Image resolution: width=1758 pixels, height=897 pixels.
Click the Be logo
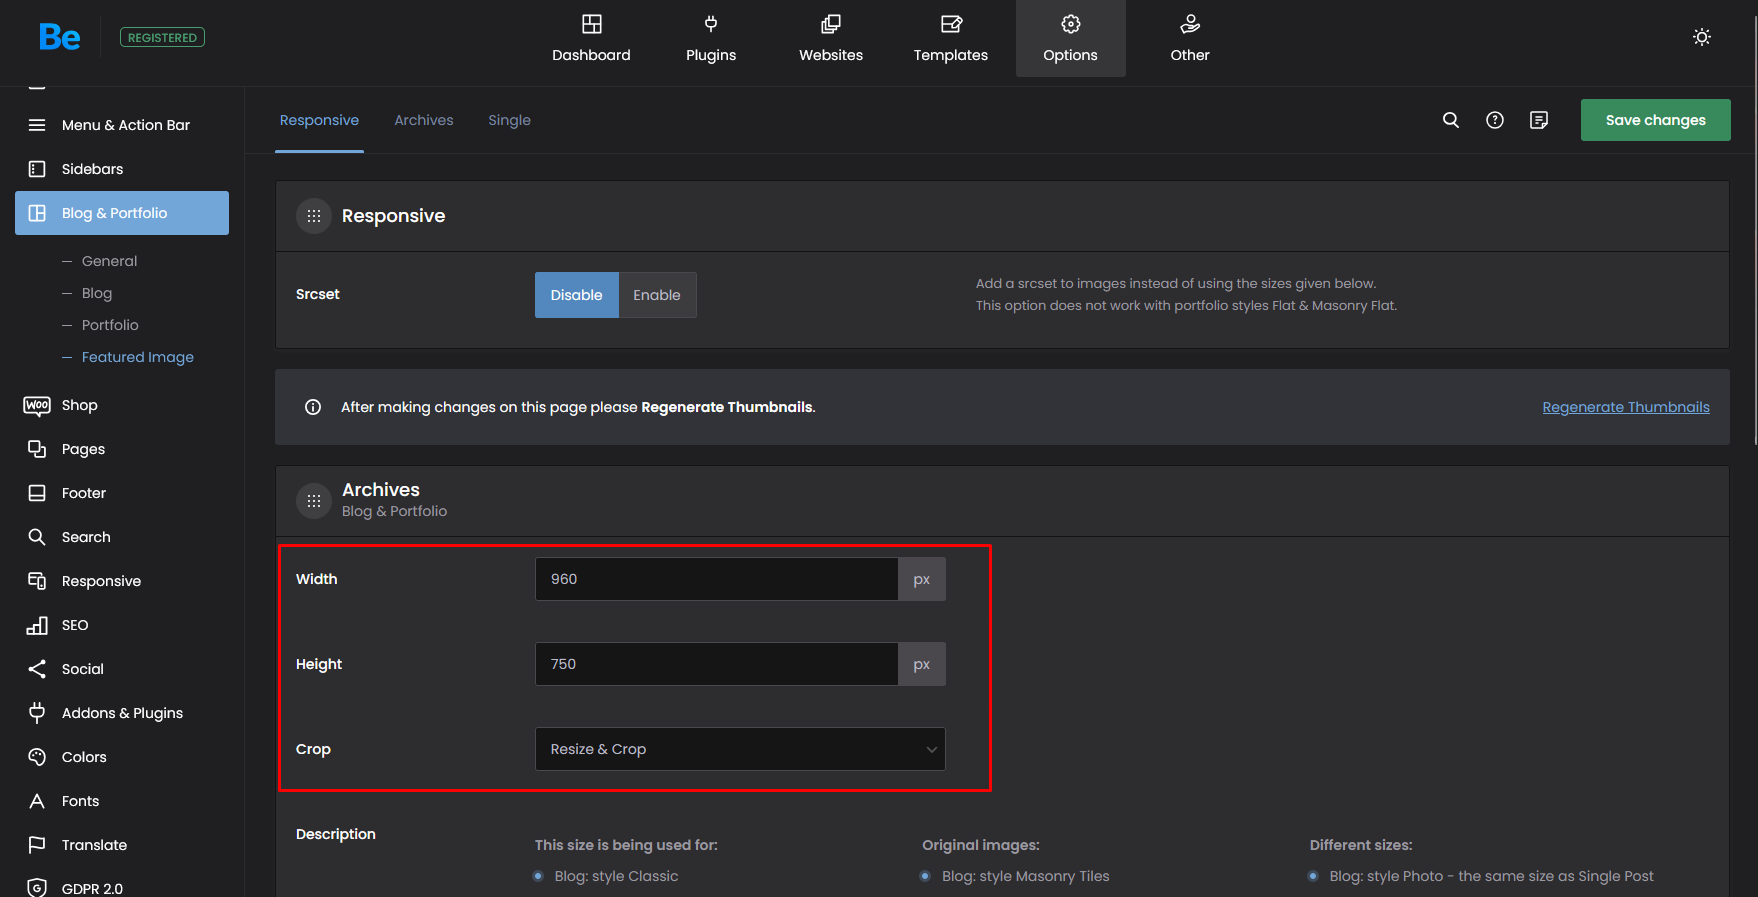pos(59,37)
